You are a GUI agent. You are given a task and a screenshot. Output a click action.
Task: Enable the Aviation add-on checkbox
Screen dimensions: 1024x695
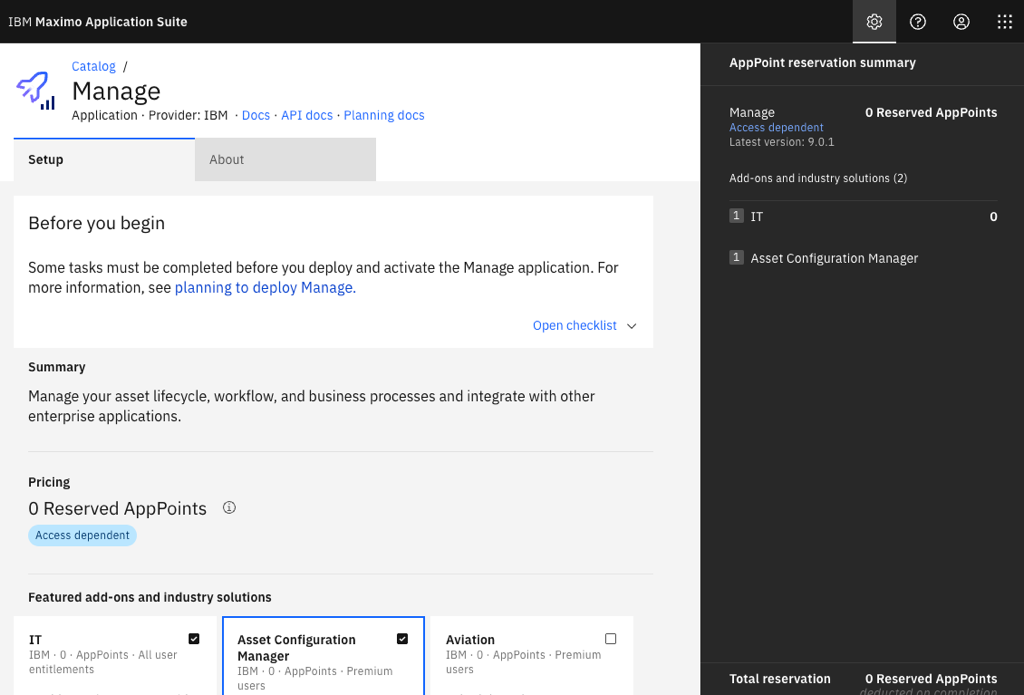[611, 639]
